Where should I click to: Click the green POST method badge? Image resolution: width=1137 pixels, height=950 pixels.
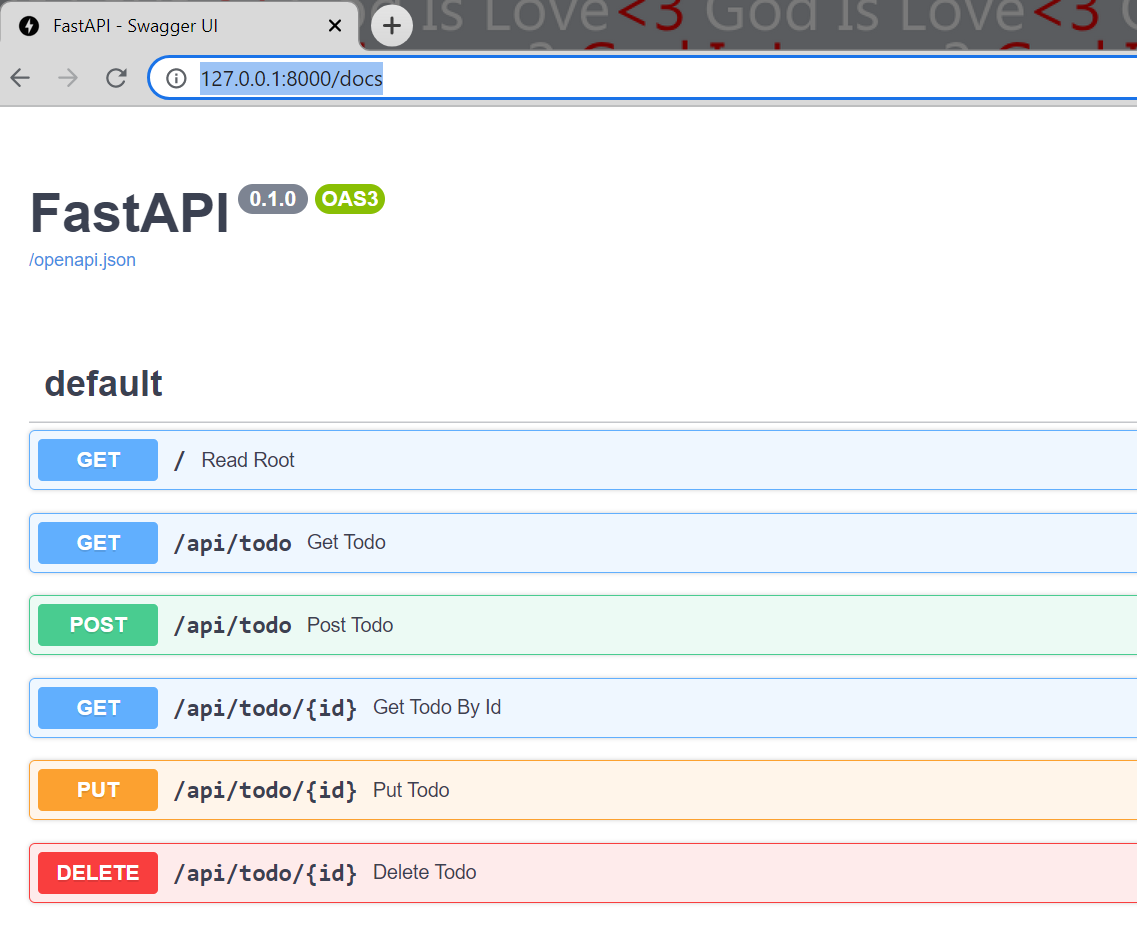pyautogui.click(x=98, y=624)
